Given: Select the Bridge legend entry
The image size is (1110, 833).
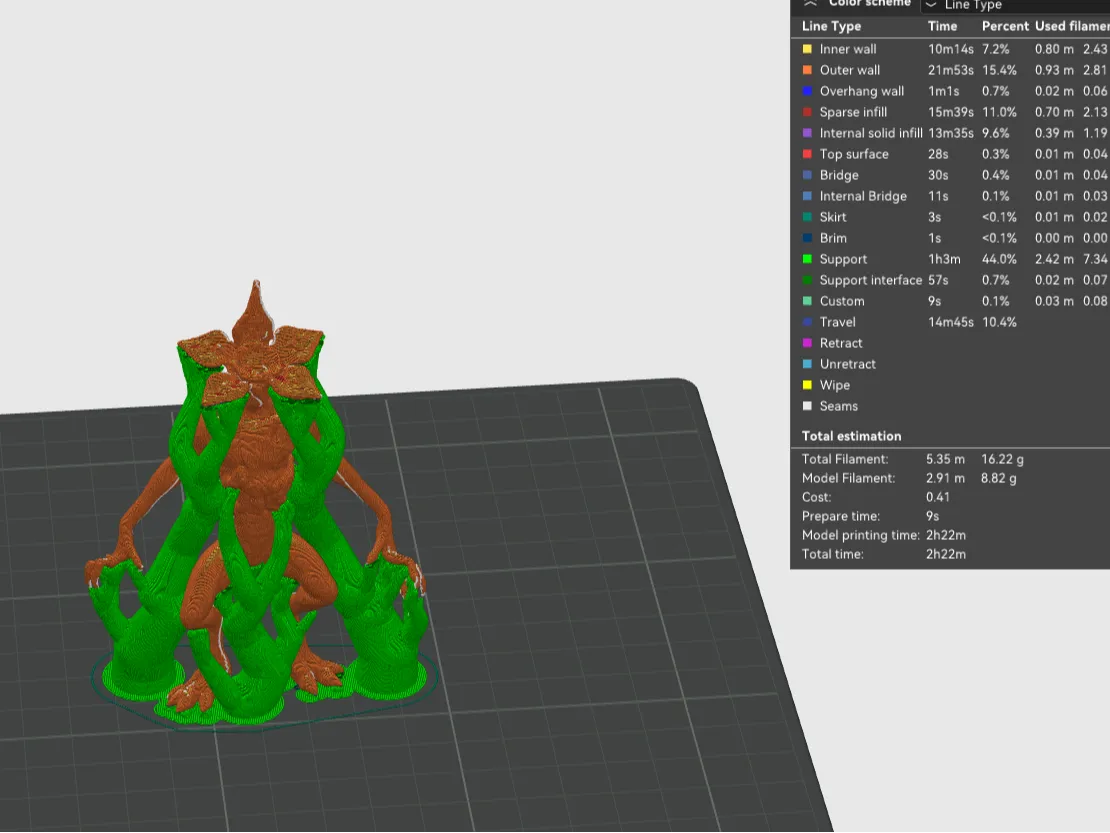Looking at the screenshot, I should pos(838,175).
